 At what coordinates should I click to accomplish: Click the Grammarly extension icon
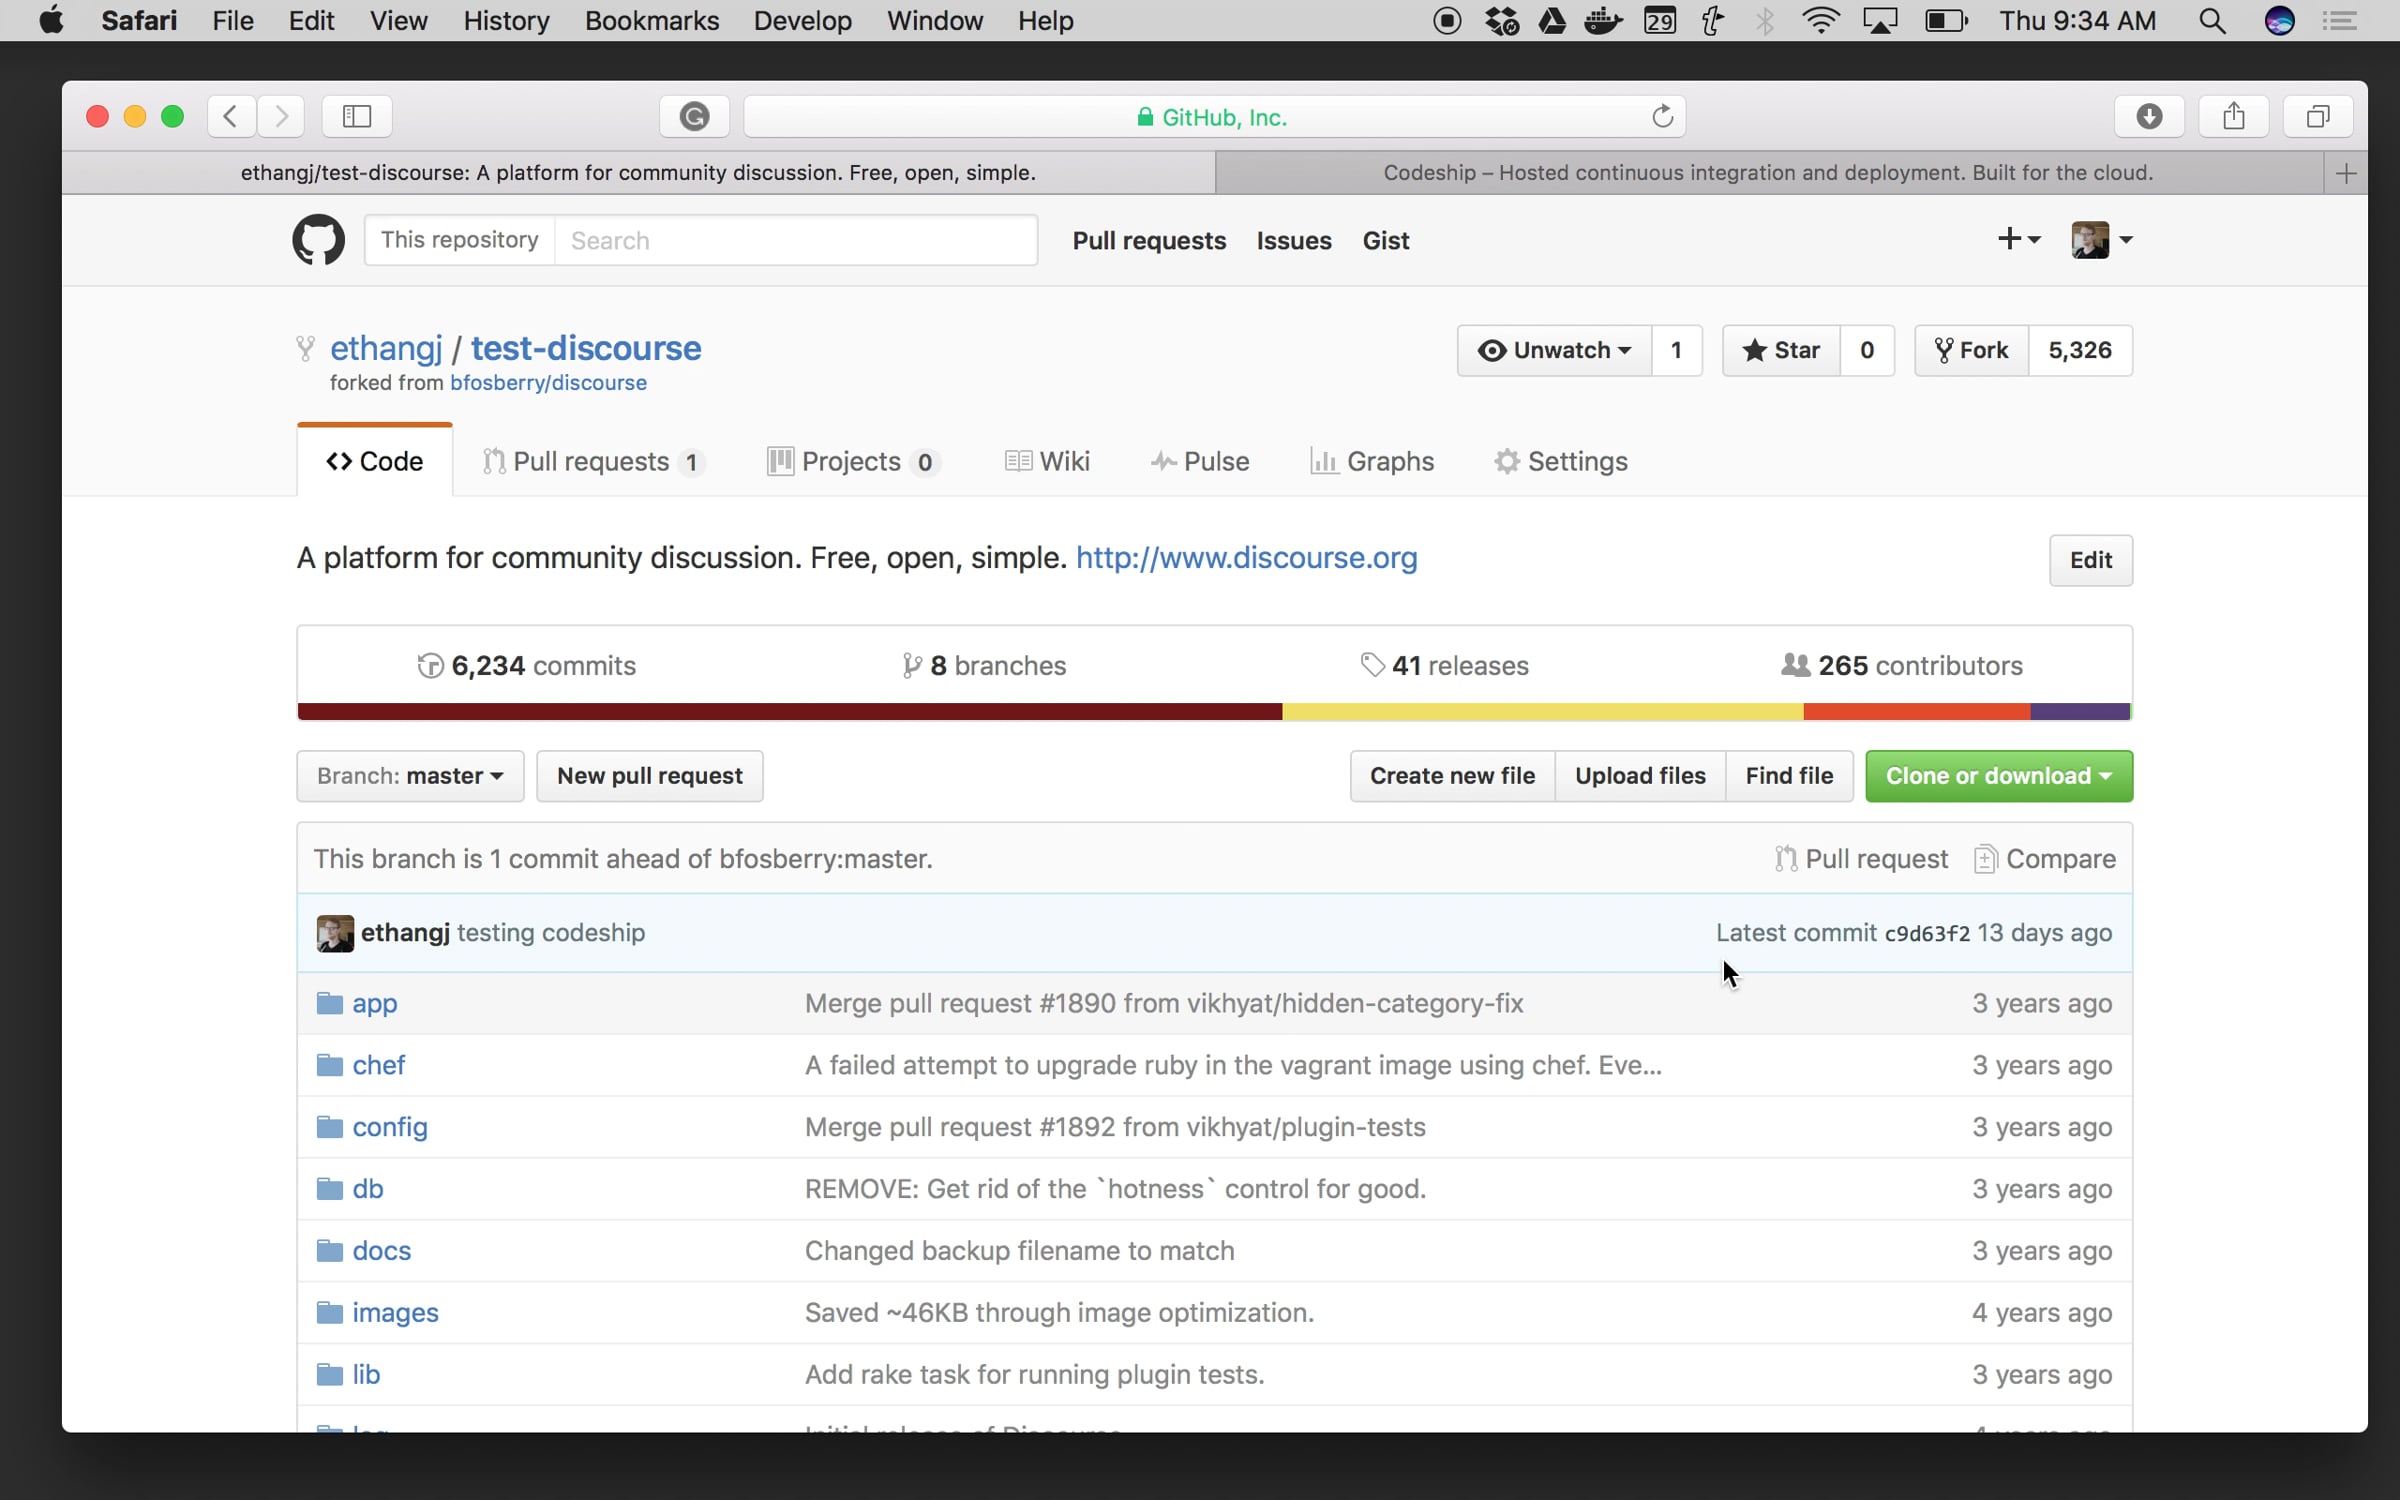[694, 117]
